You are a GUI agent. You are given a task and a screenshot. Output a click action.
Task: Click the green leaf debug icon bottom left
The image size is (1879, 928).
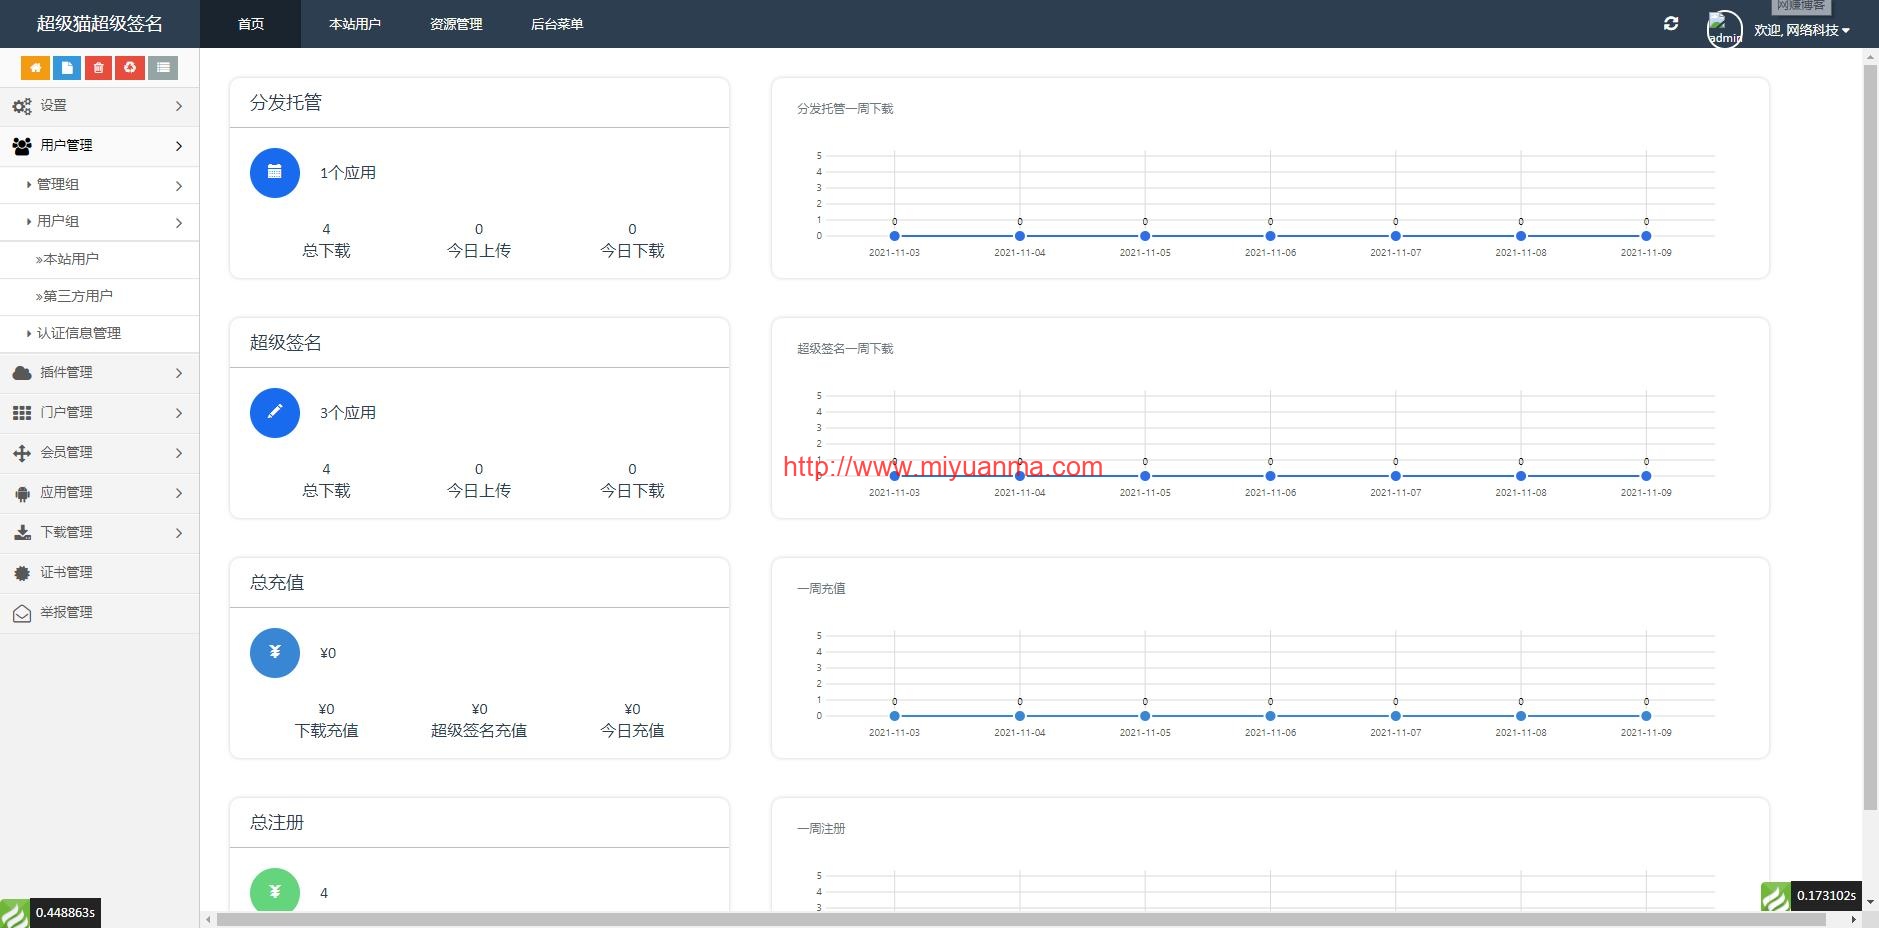[15, 913]
